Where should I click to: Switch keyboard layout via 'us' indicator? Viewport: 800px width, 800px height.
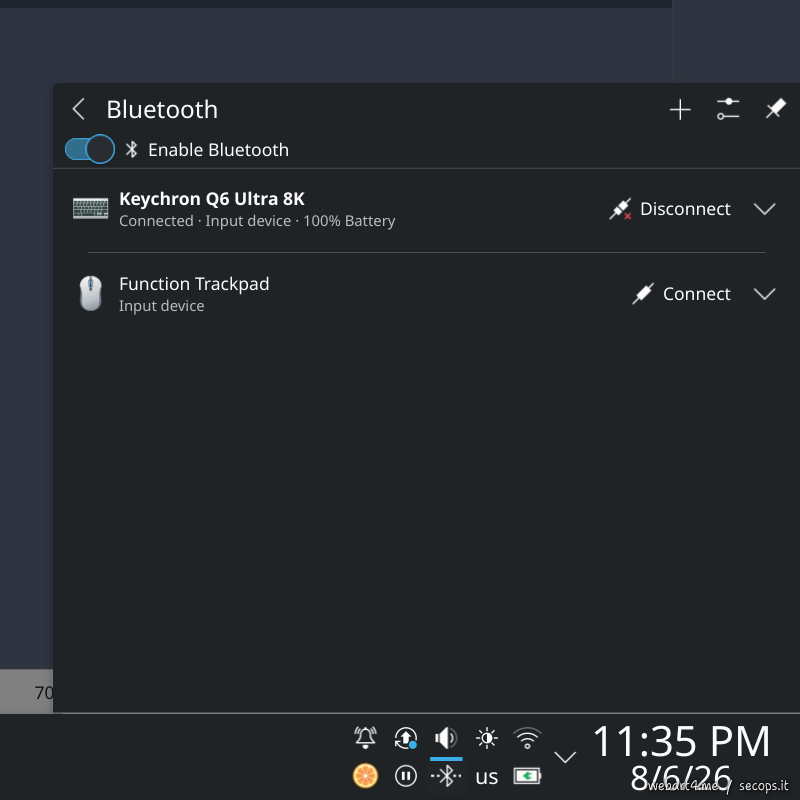coord(486,777)
